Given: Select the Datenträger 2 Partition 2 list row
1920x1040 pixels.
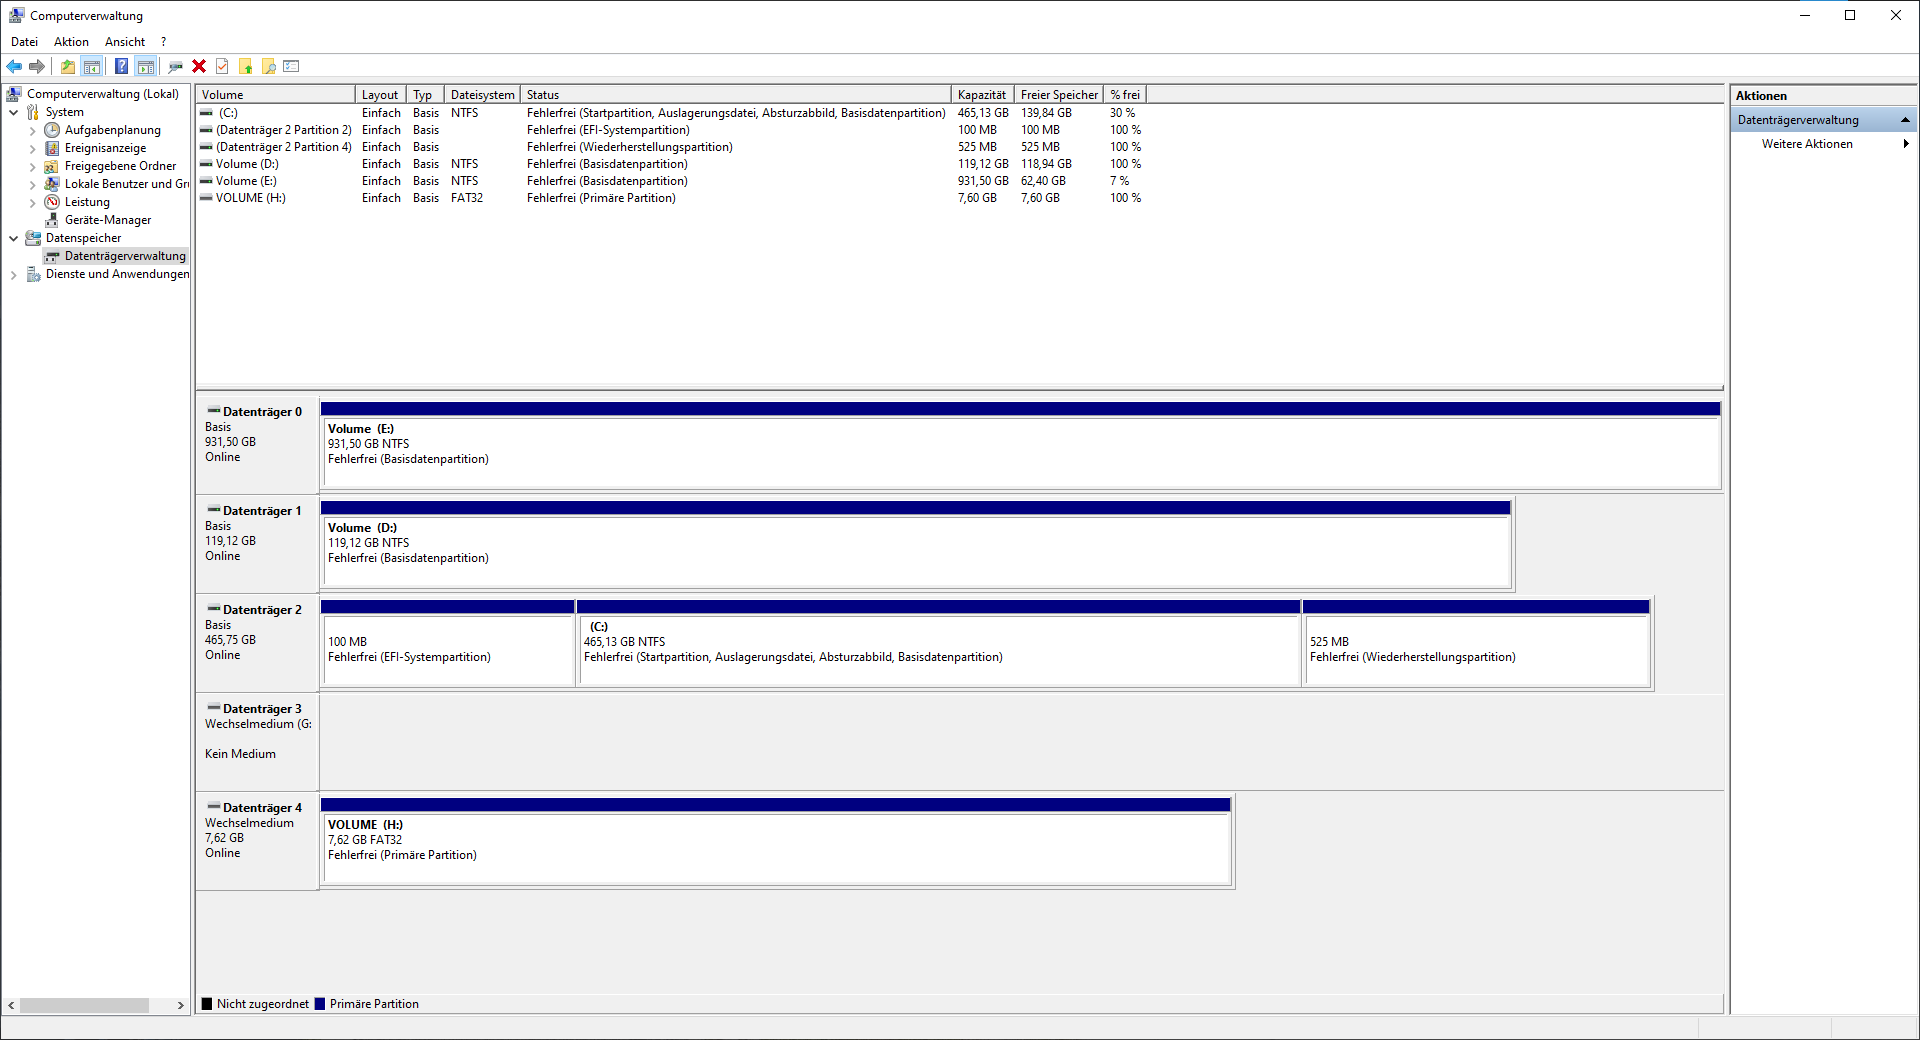Looking at the screenshot, I should tap(672, 130).
